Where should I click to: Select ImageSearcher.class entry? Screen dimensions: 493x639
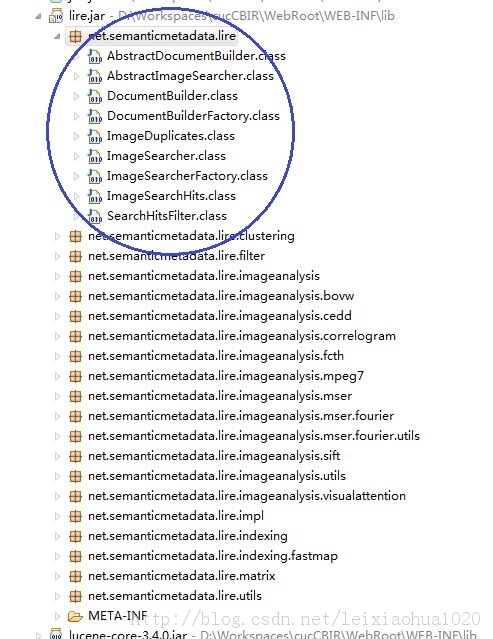166,156
